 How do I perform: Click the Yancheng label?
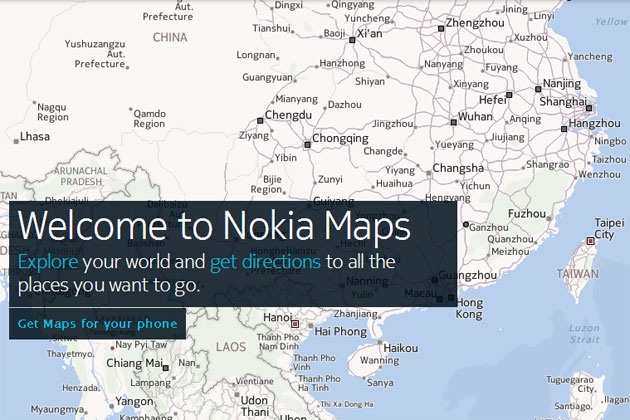click(590, 57)
